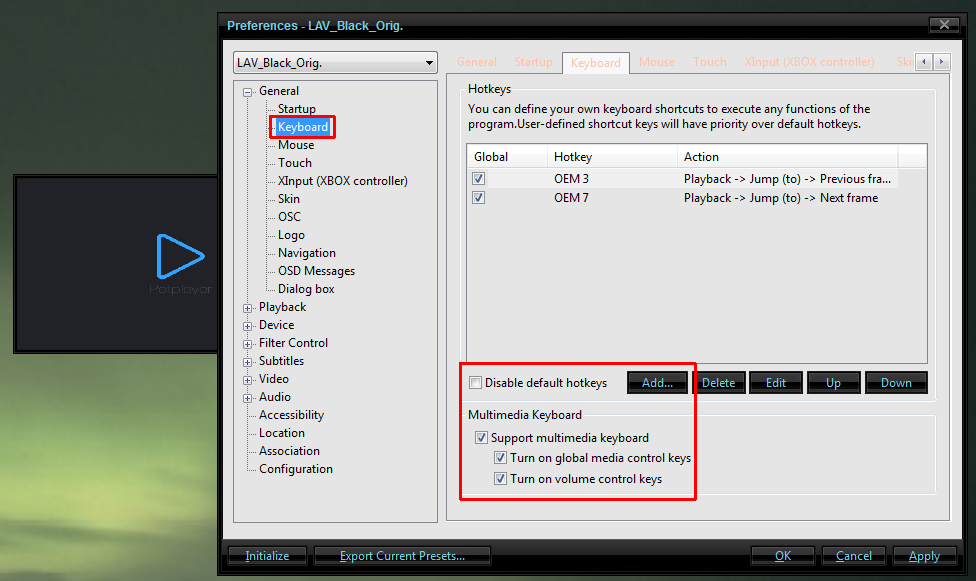Click the Add... hotkey button
The height and width of the screenshot is (581, 976).
657,383
